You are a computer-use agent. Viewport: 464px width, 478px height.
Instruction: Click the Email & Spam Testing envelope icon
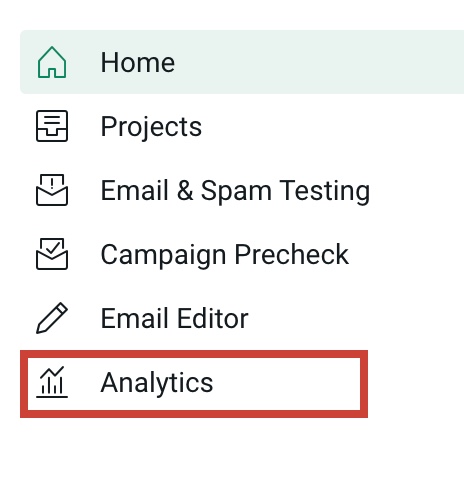pyautogui.click(x=52, y=190)
